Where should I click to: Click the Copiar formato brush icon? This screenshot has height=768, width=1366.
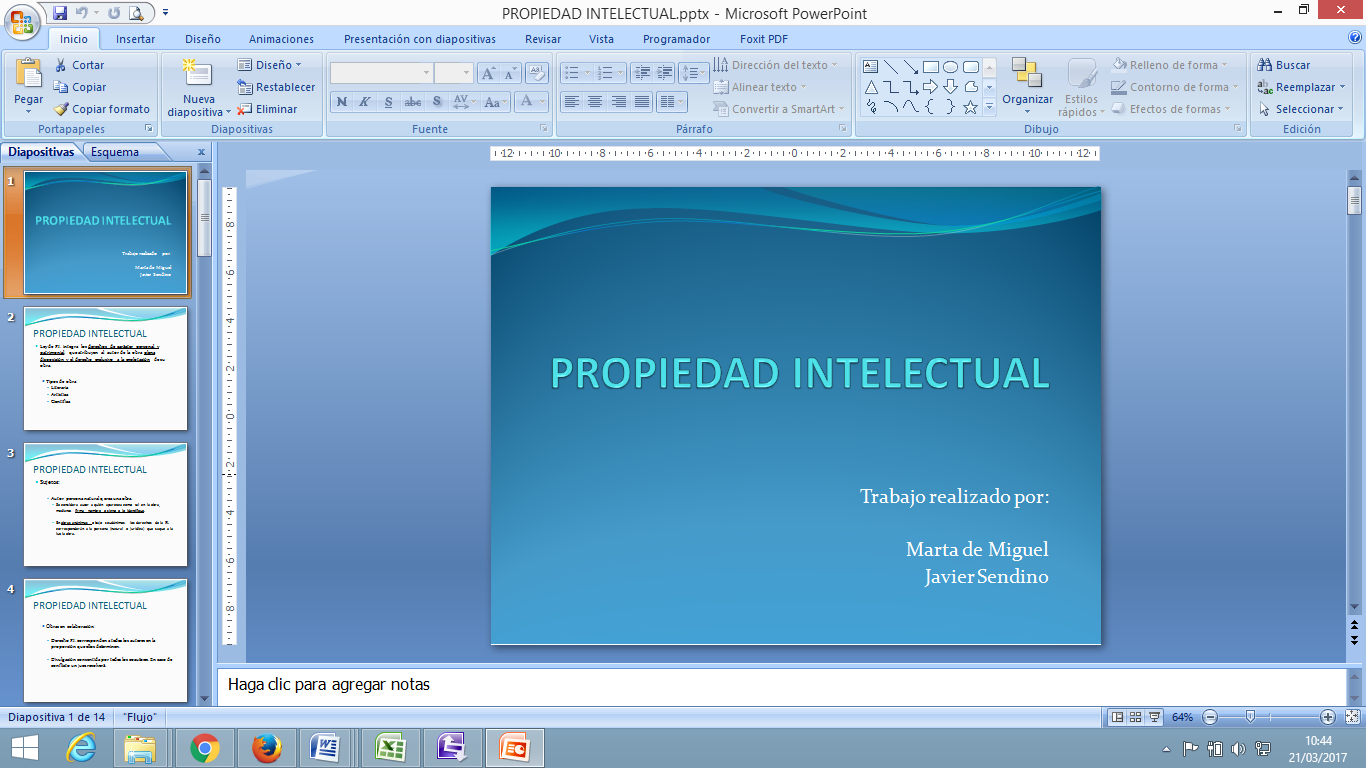(62, 109)
